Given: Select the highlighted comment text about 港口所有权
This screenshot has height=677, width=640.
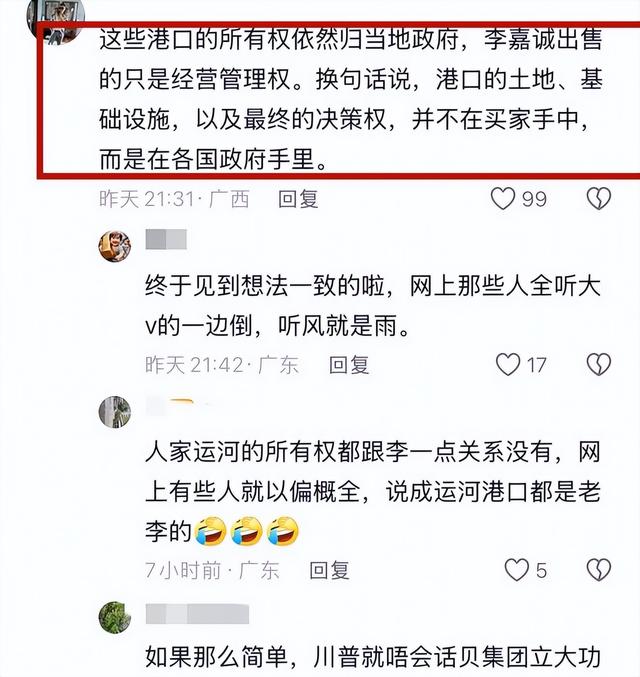Looking at the screenshot, I should (x=351, y=99).
